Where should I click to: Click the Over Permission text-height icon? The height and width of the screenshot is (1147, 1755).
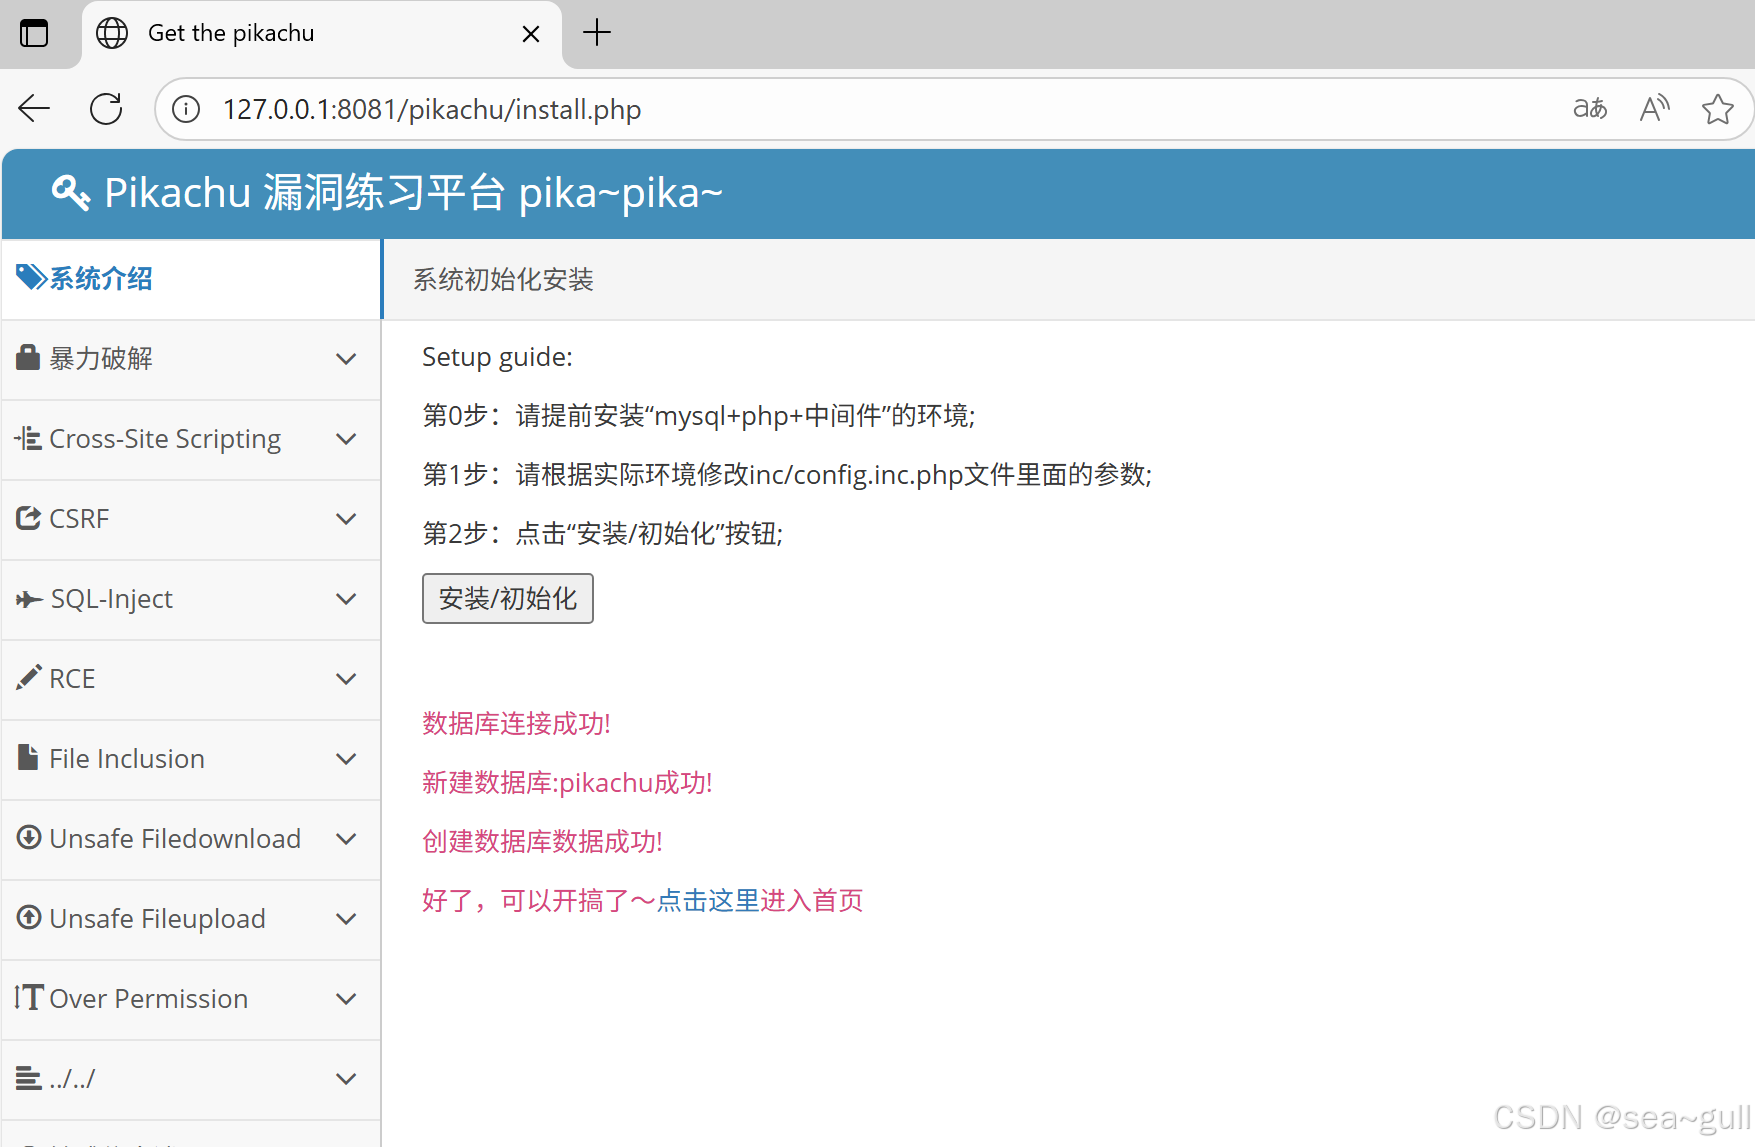29,997
